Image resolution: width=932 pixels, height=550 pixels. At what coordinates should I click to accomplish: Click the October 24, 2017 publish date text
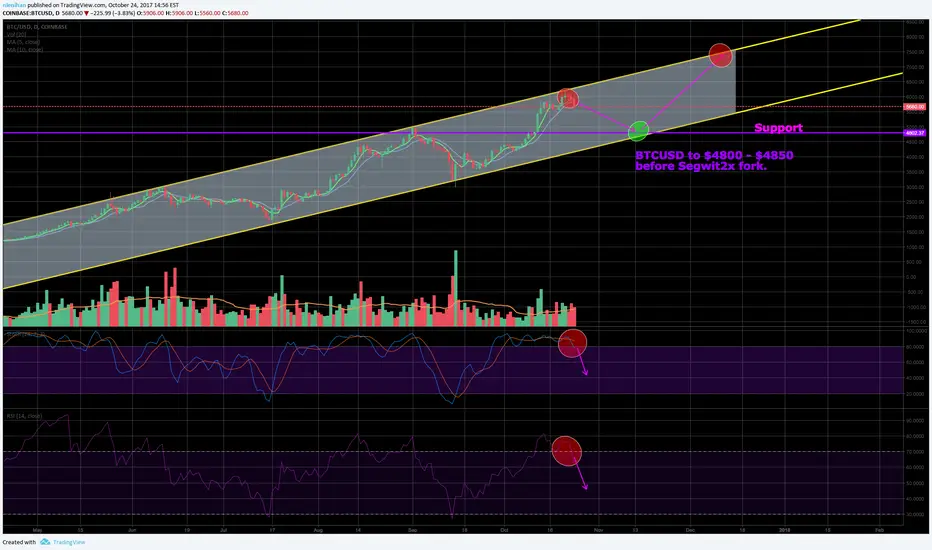pyautogui.click(x=133, y=5)
